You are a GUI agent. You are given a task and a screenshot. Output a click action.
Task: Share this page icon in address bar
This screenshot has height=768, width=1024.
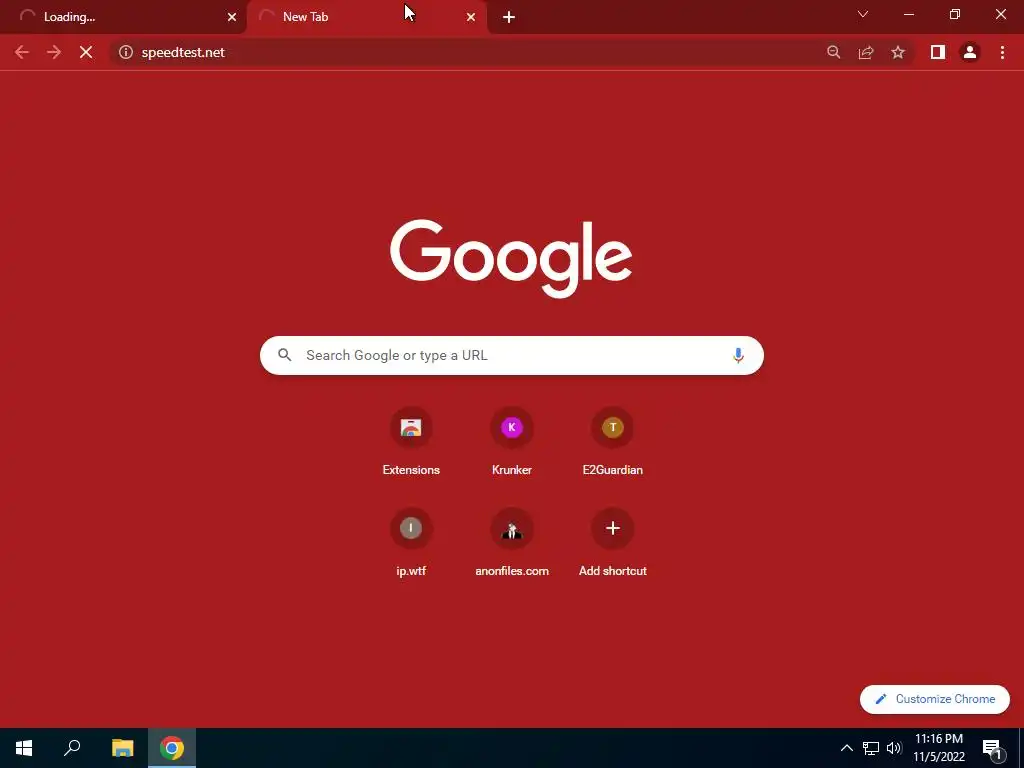click(866, 52)
